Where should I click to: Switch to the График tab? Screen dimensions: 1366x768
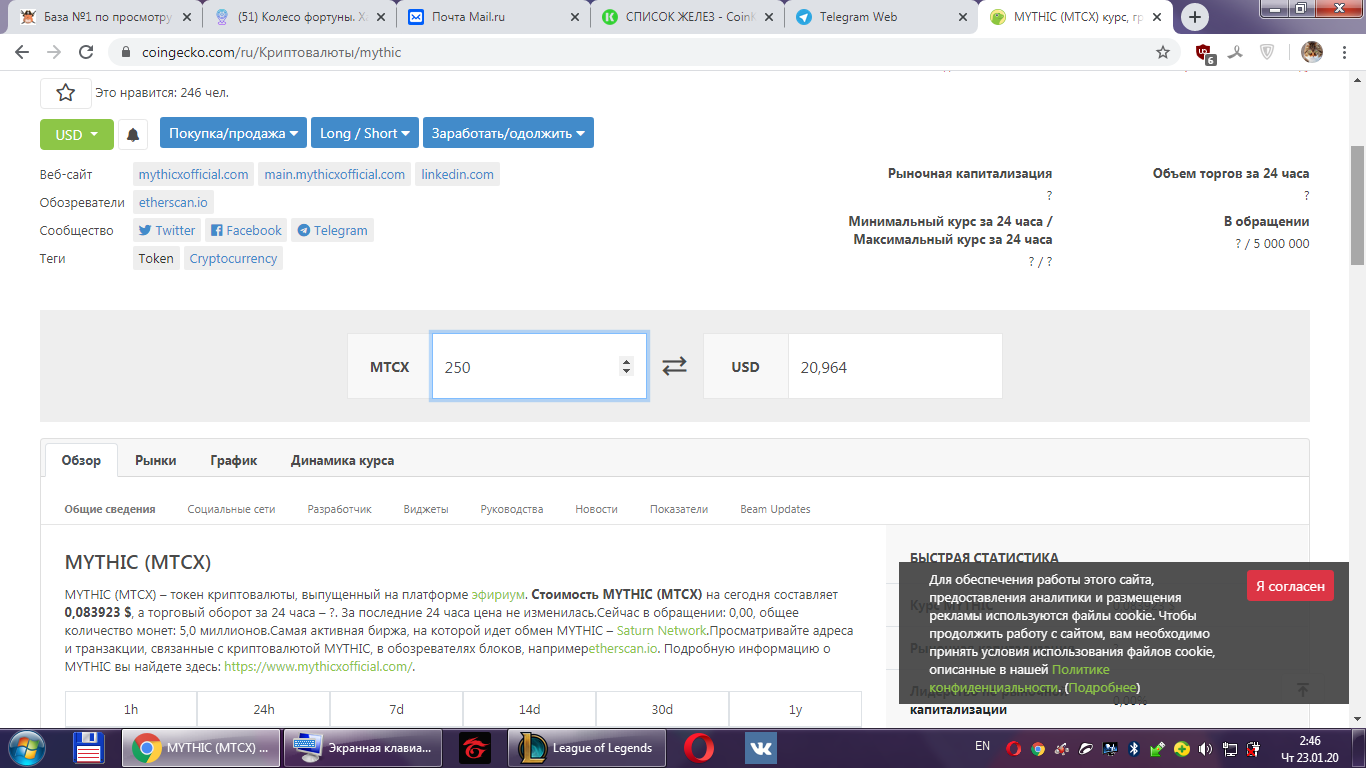point(234,460)
